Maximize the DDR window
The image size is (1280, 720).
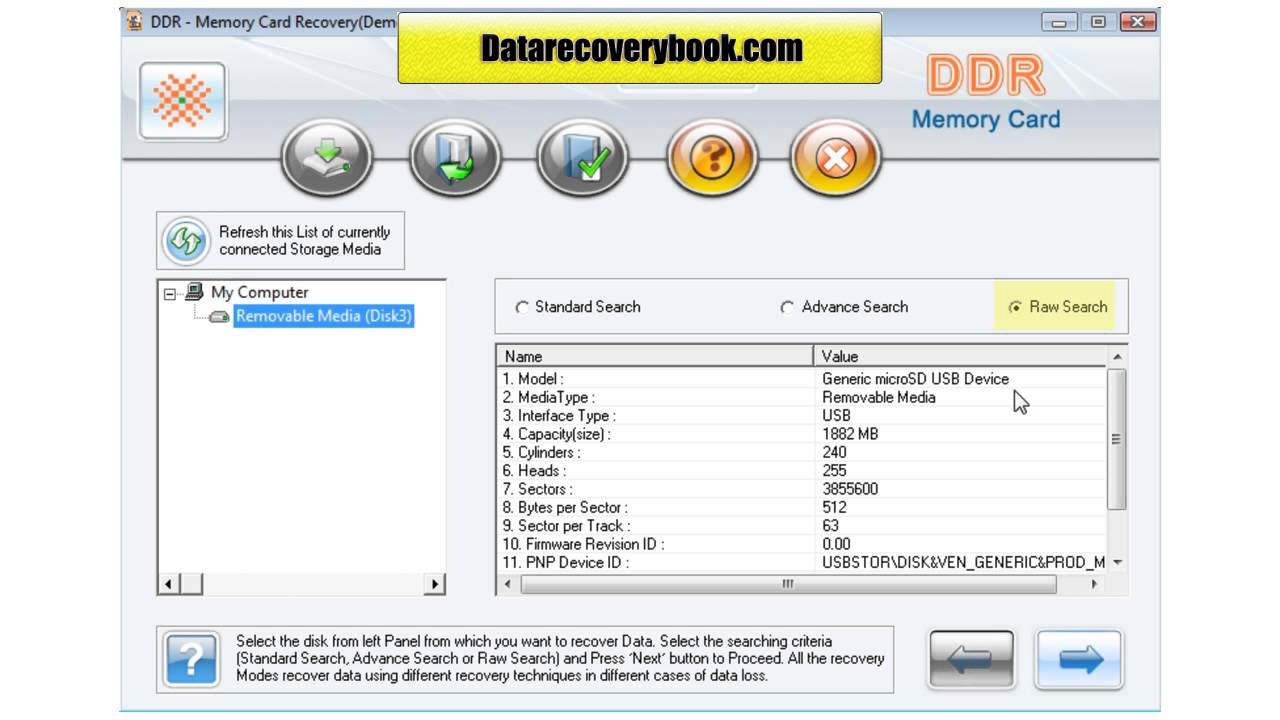[1098, 21]
